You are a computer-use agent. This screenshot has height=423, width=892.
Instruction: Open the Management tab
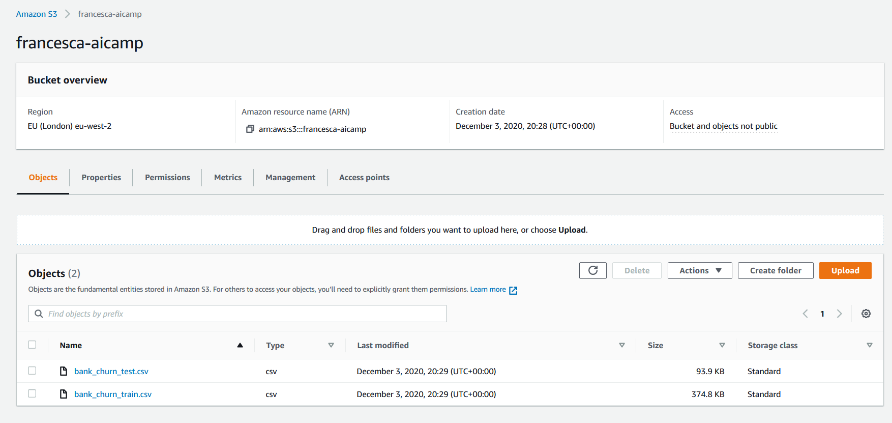[x=290, y=177]
